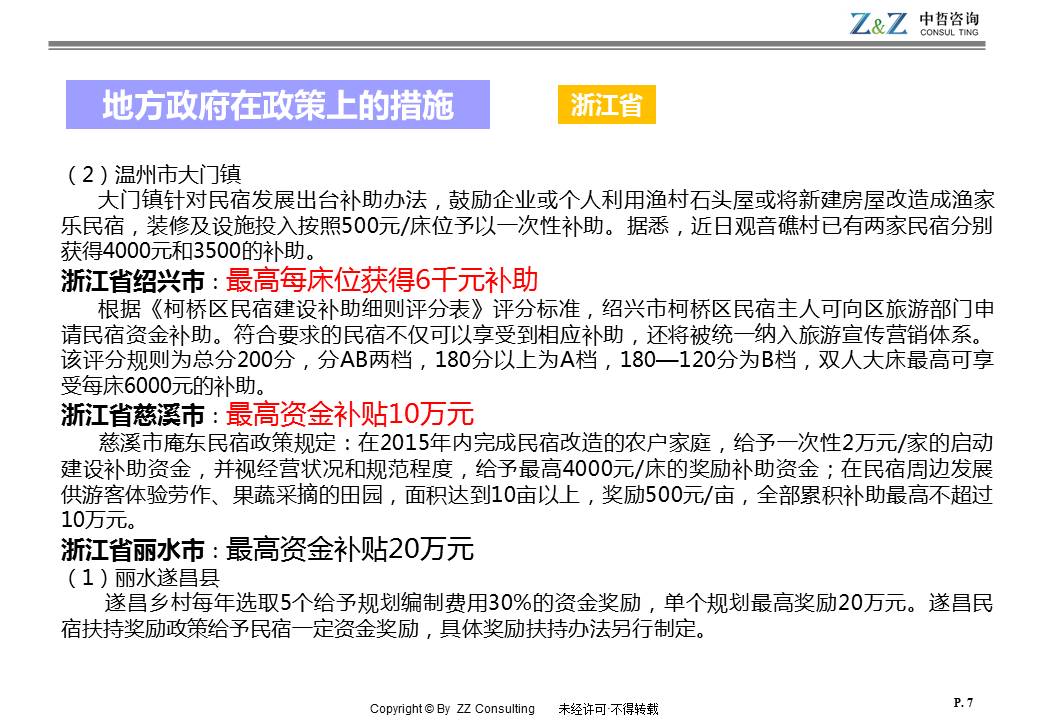This screenshot has width=1040, height=720.
Task: Select the bold heading 浙江省绍兴市
Action: point(132,280)
